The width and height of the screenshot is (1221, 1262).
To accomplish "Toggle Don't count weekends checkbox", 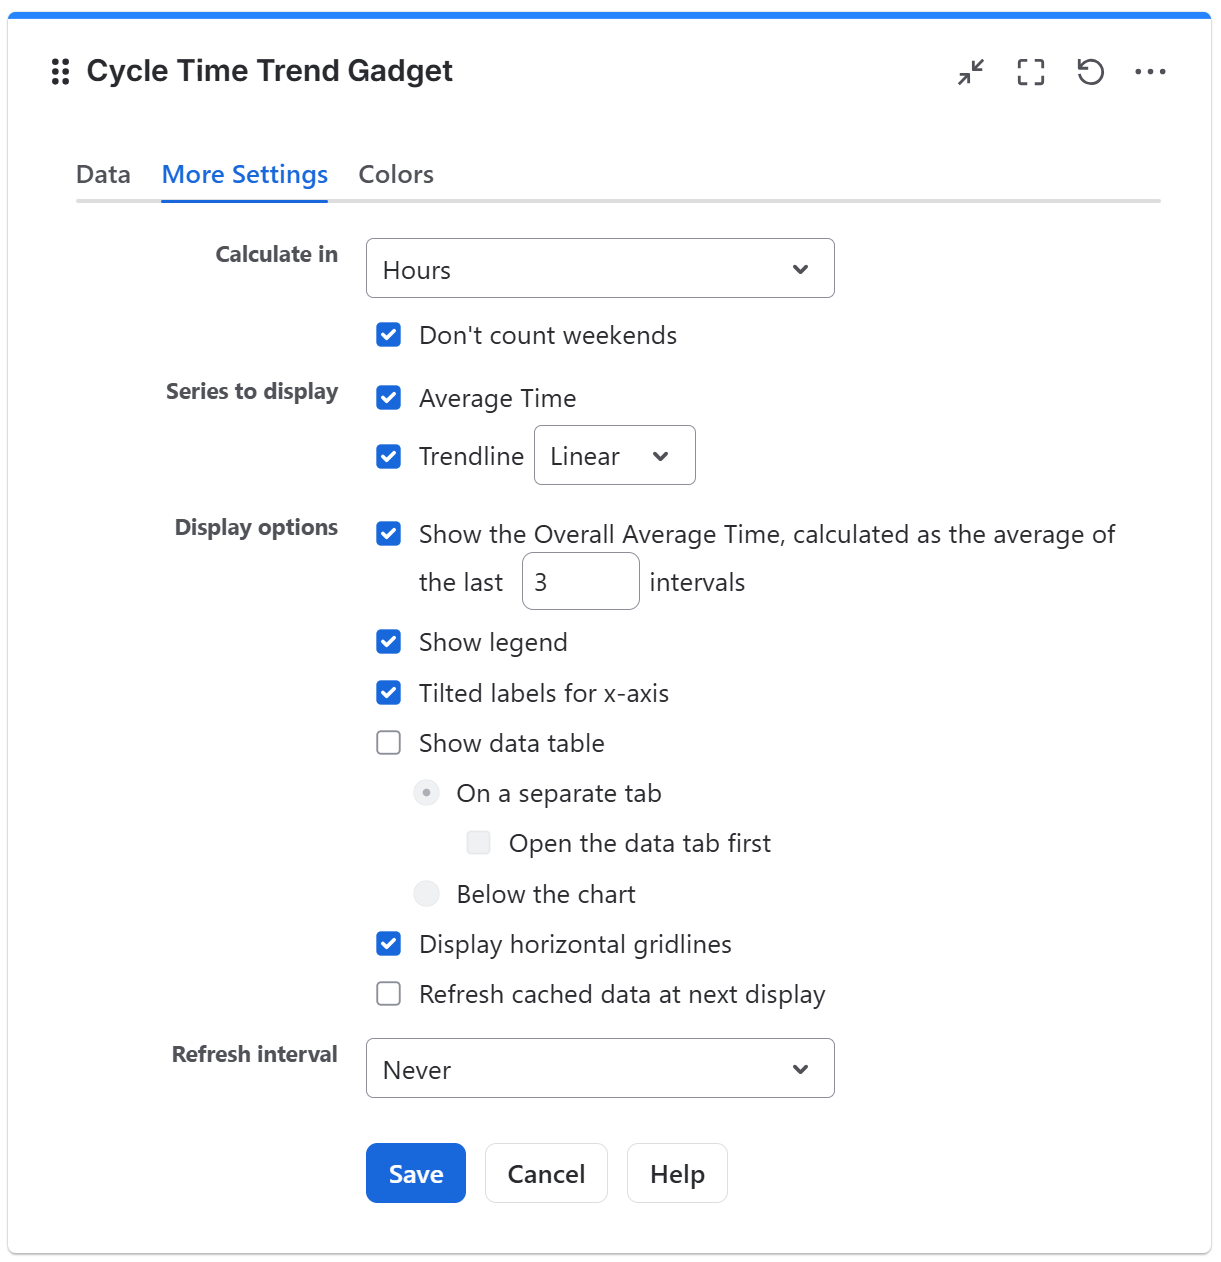I will pos(388,335).
